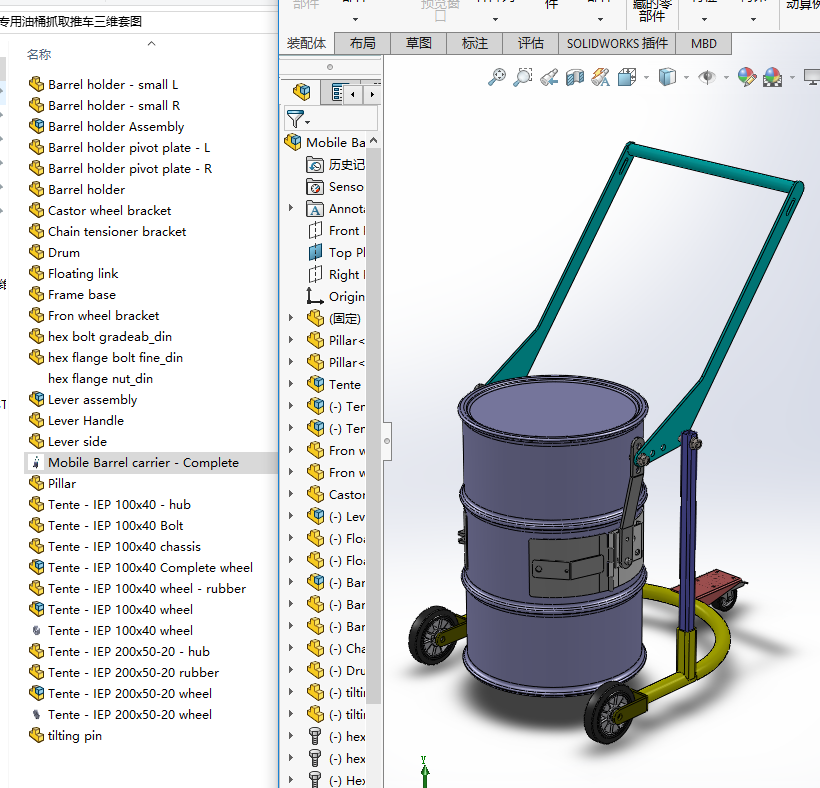Expand the Castor component tree node
This screenshot has width=820, height=788.
pos(291,495)
